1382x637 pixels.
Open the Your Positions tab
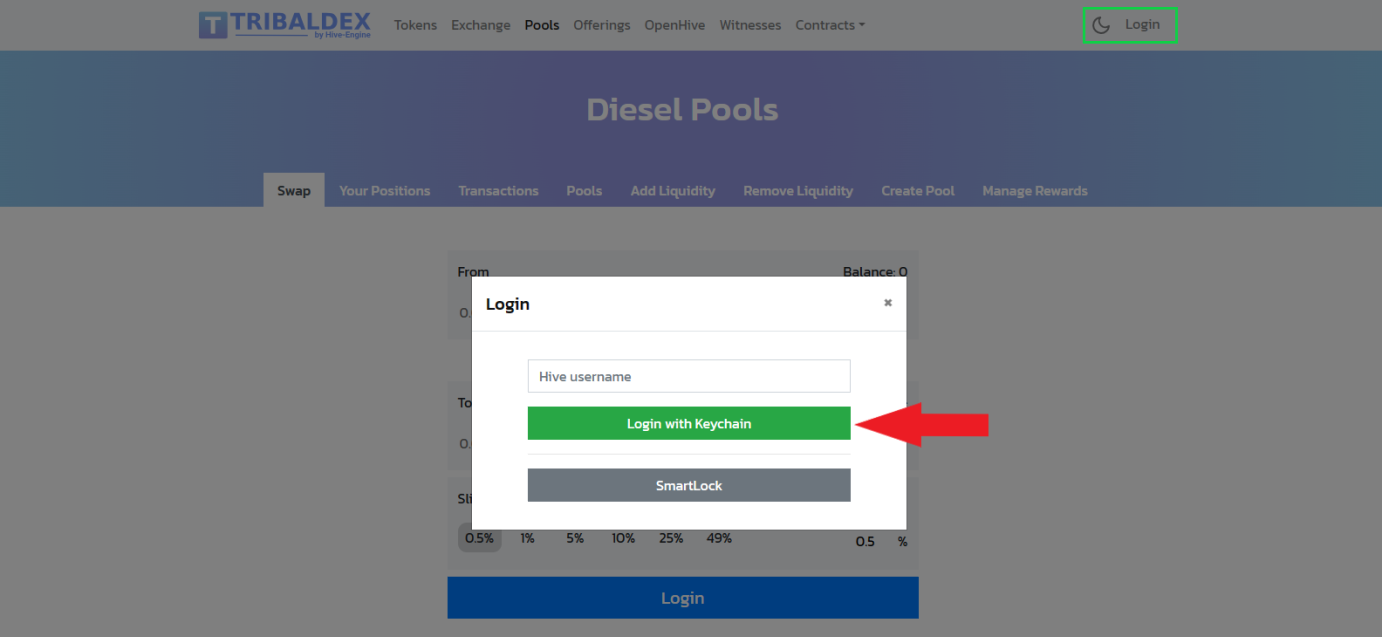385,190
